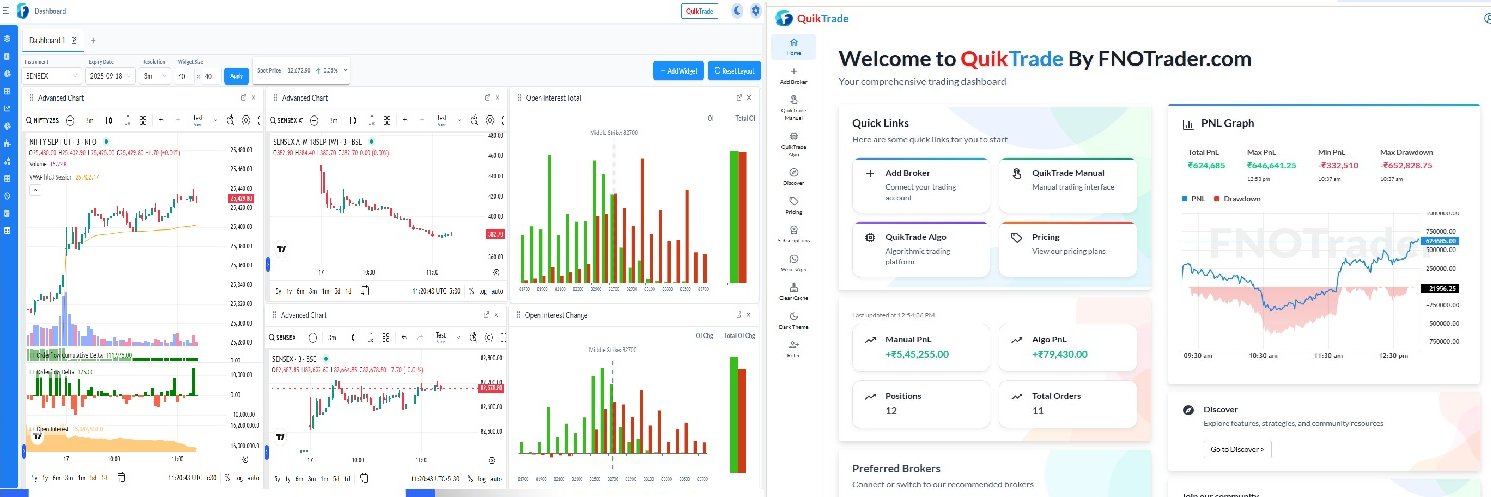Open the hamburger menu in Dashboard window
This screenshot has width=1491, height=497.
6,11
